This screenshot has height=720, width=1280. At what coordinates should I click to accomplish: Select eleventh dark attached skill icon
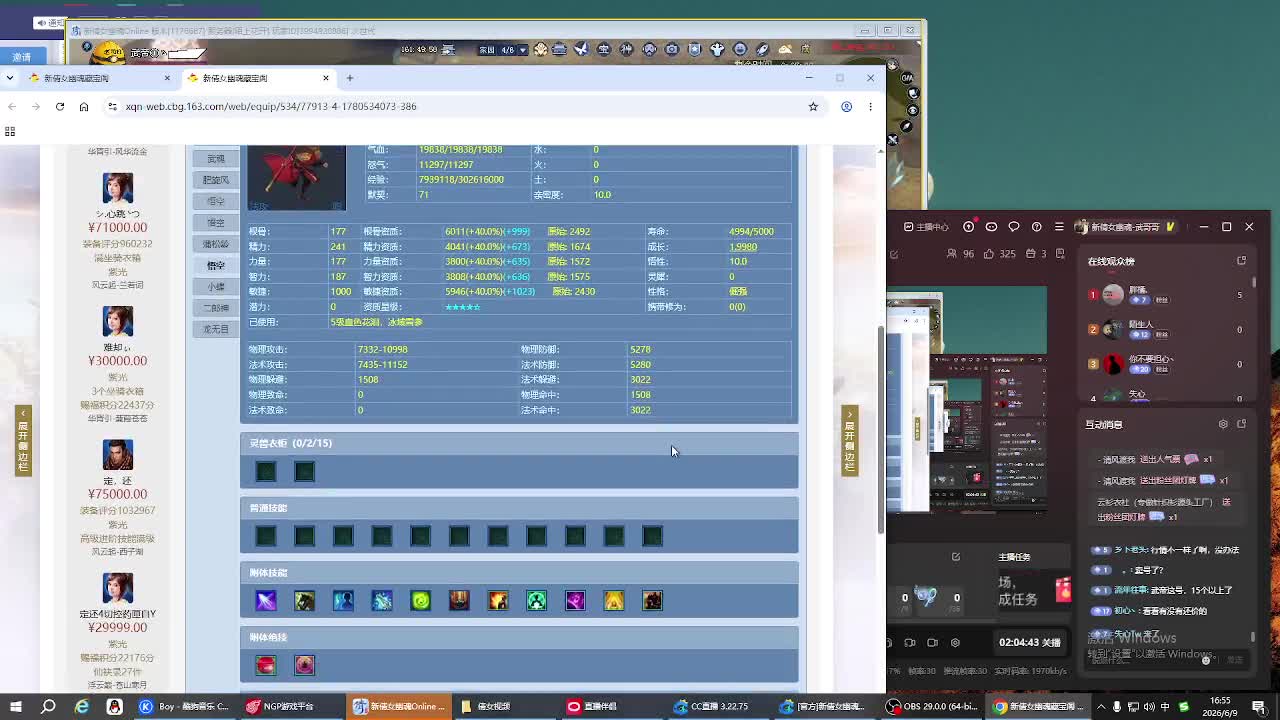coord(652,600)
